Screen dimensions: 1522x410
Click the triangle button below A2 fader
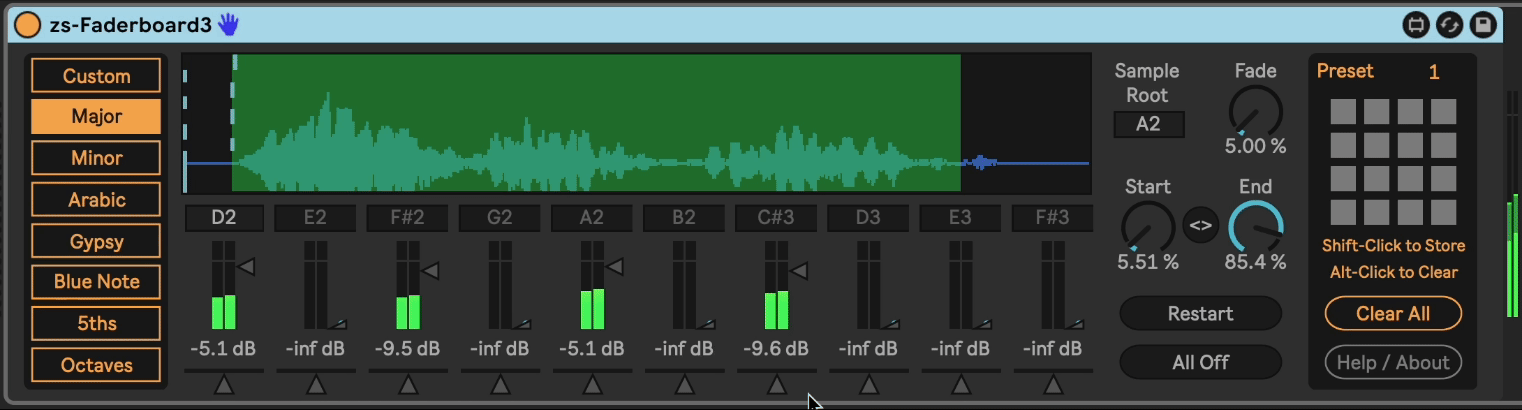coord(592,384)
